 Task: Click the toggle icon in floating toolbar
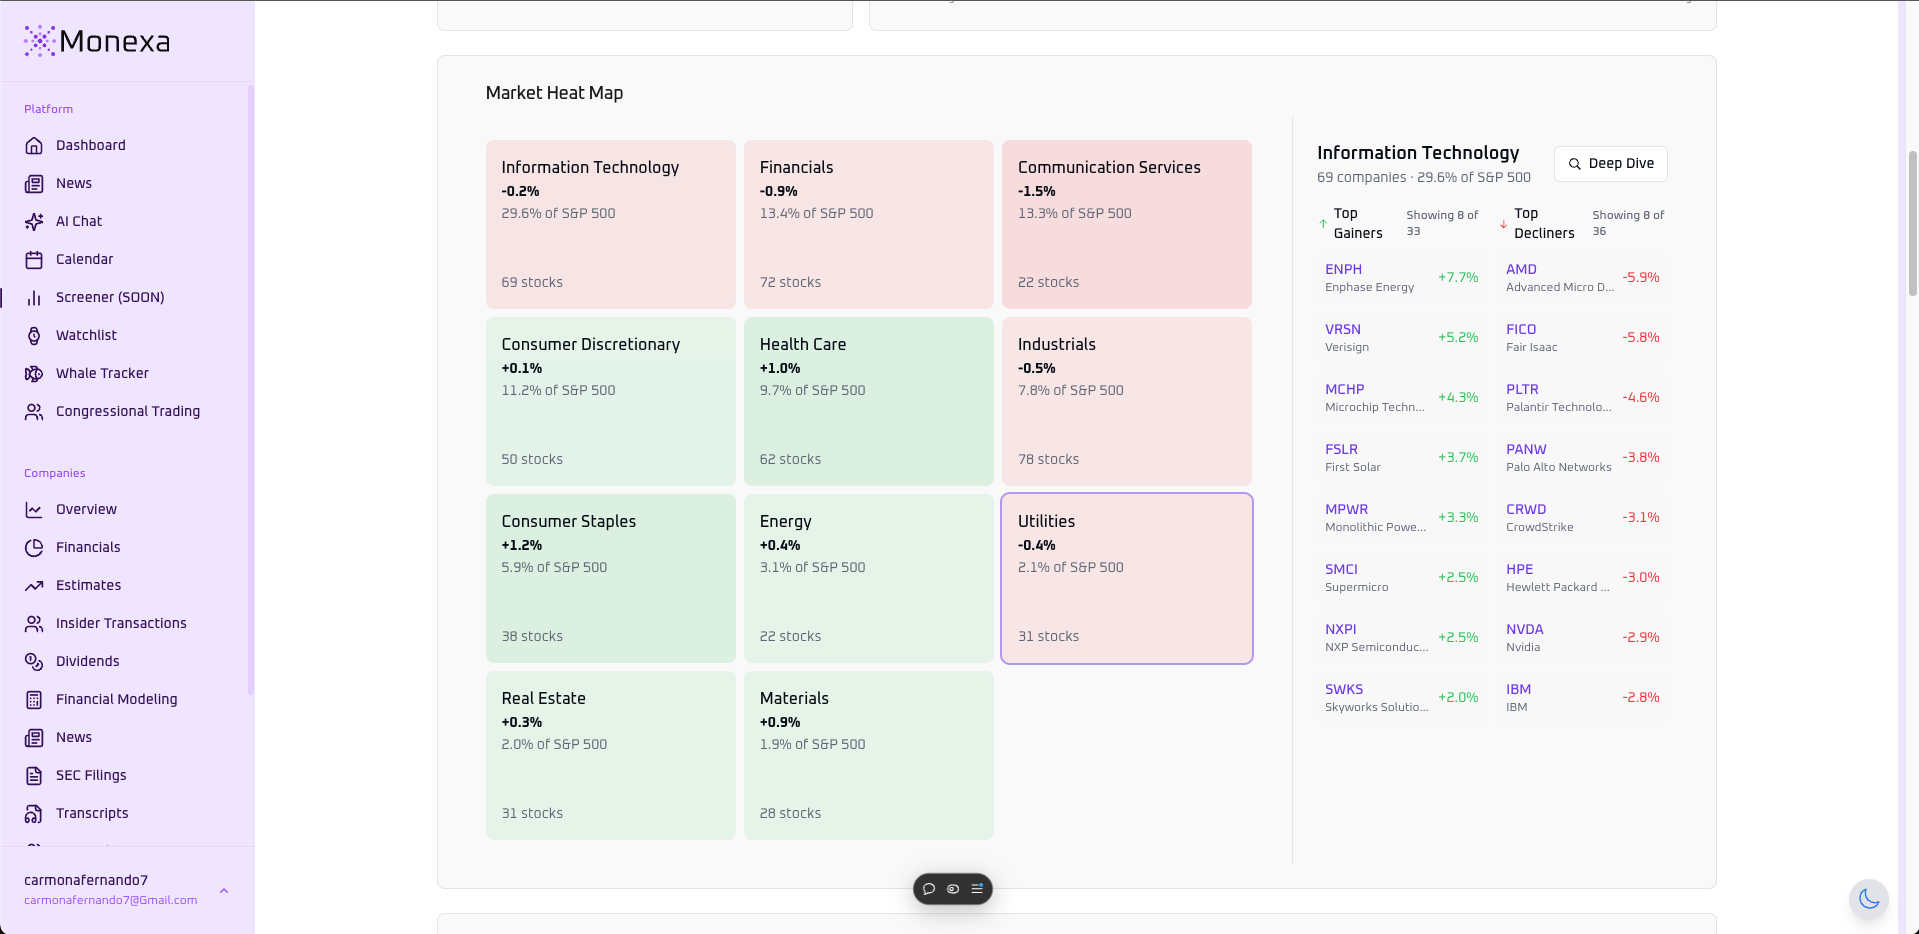(953, 889)
